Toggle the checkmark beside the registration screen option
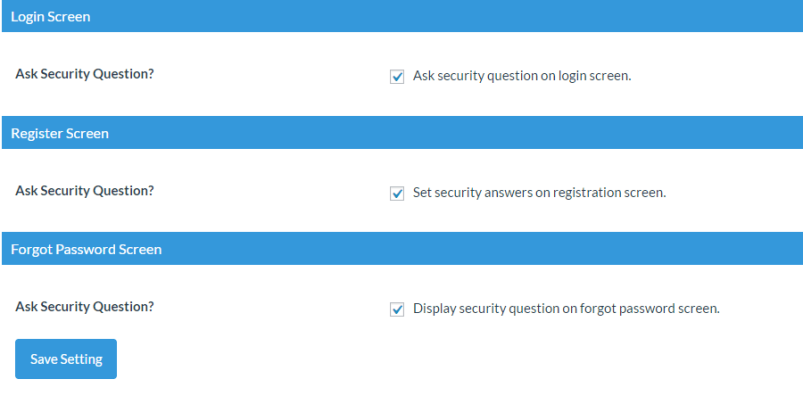 397,193
